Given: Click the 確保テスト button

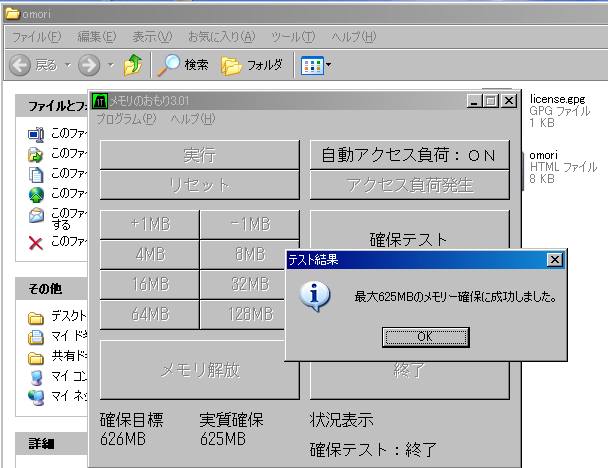Looking at the screenshot, I should point(408,239).
